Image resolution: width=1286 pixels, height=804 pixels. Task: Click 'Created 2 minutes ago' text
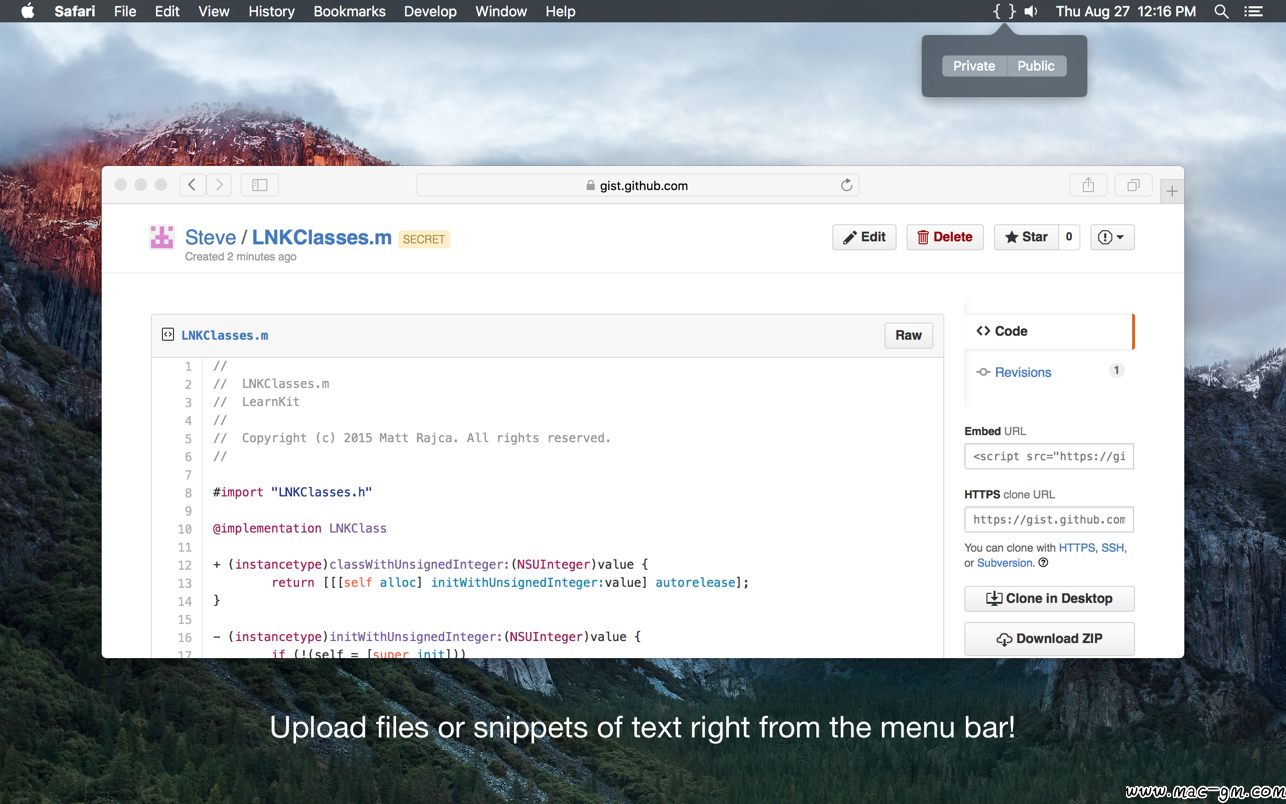click(241, 257)
